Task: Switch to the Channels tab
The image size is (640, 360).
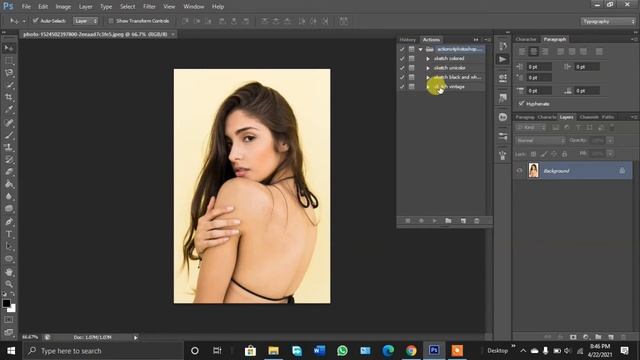Action: (x=589, y=117)
